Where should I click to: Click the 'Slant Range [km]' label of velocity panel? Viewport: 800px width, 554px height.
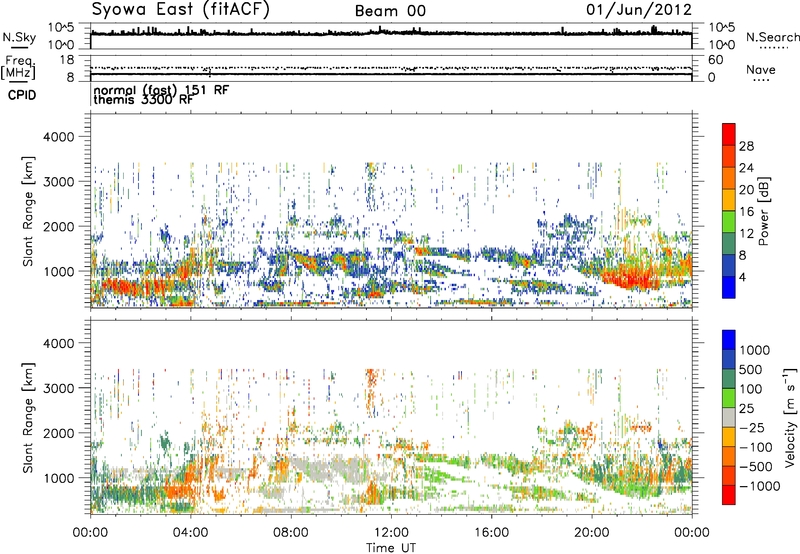28,418
